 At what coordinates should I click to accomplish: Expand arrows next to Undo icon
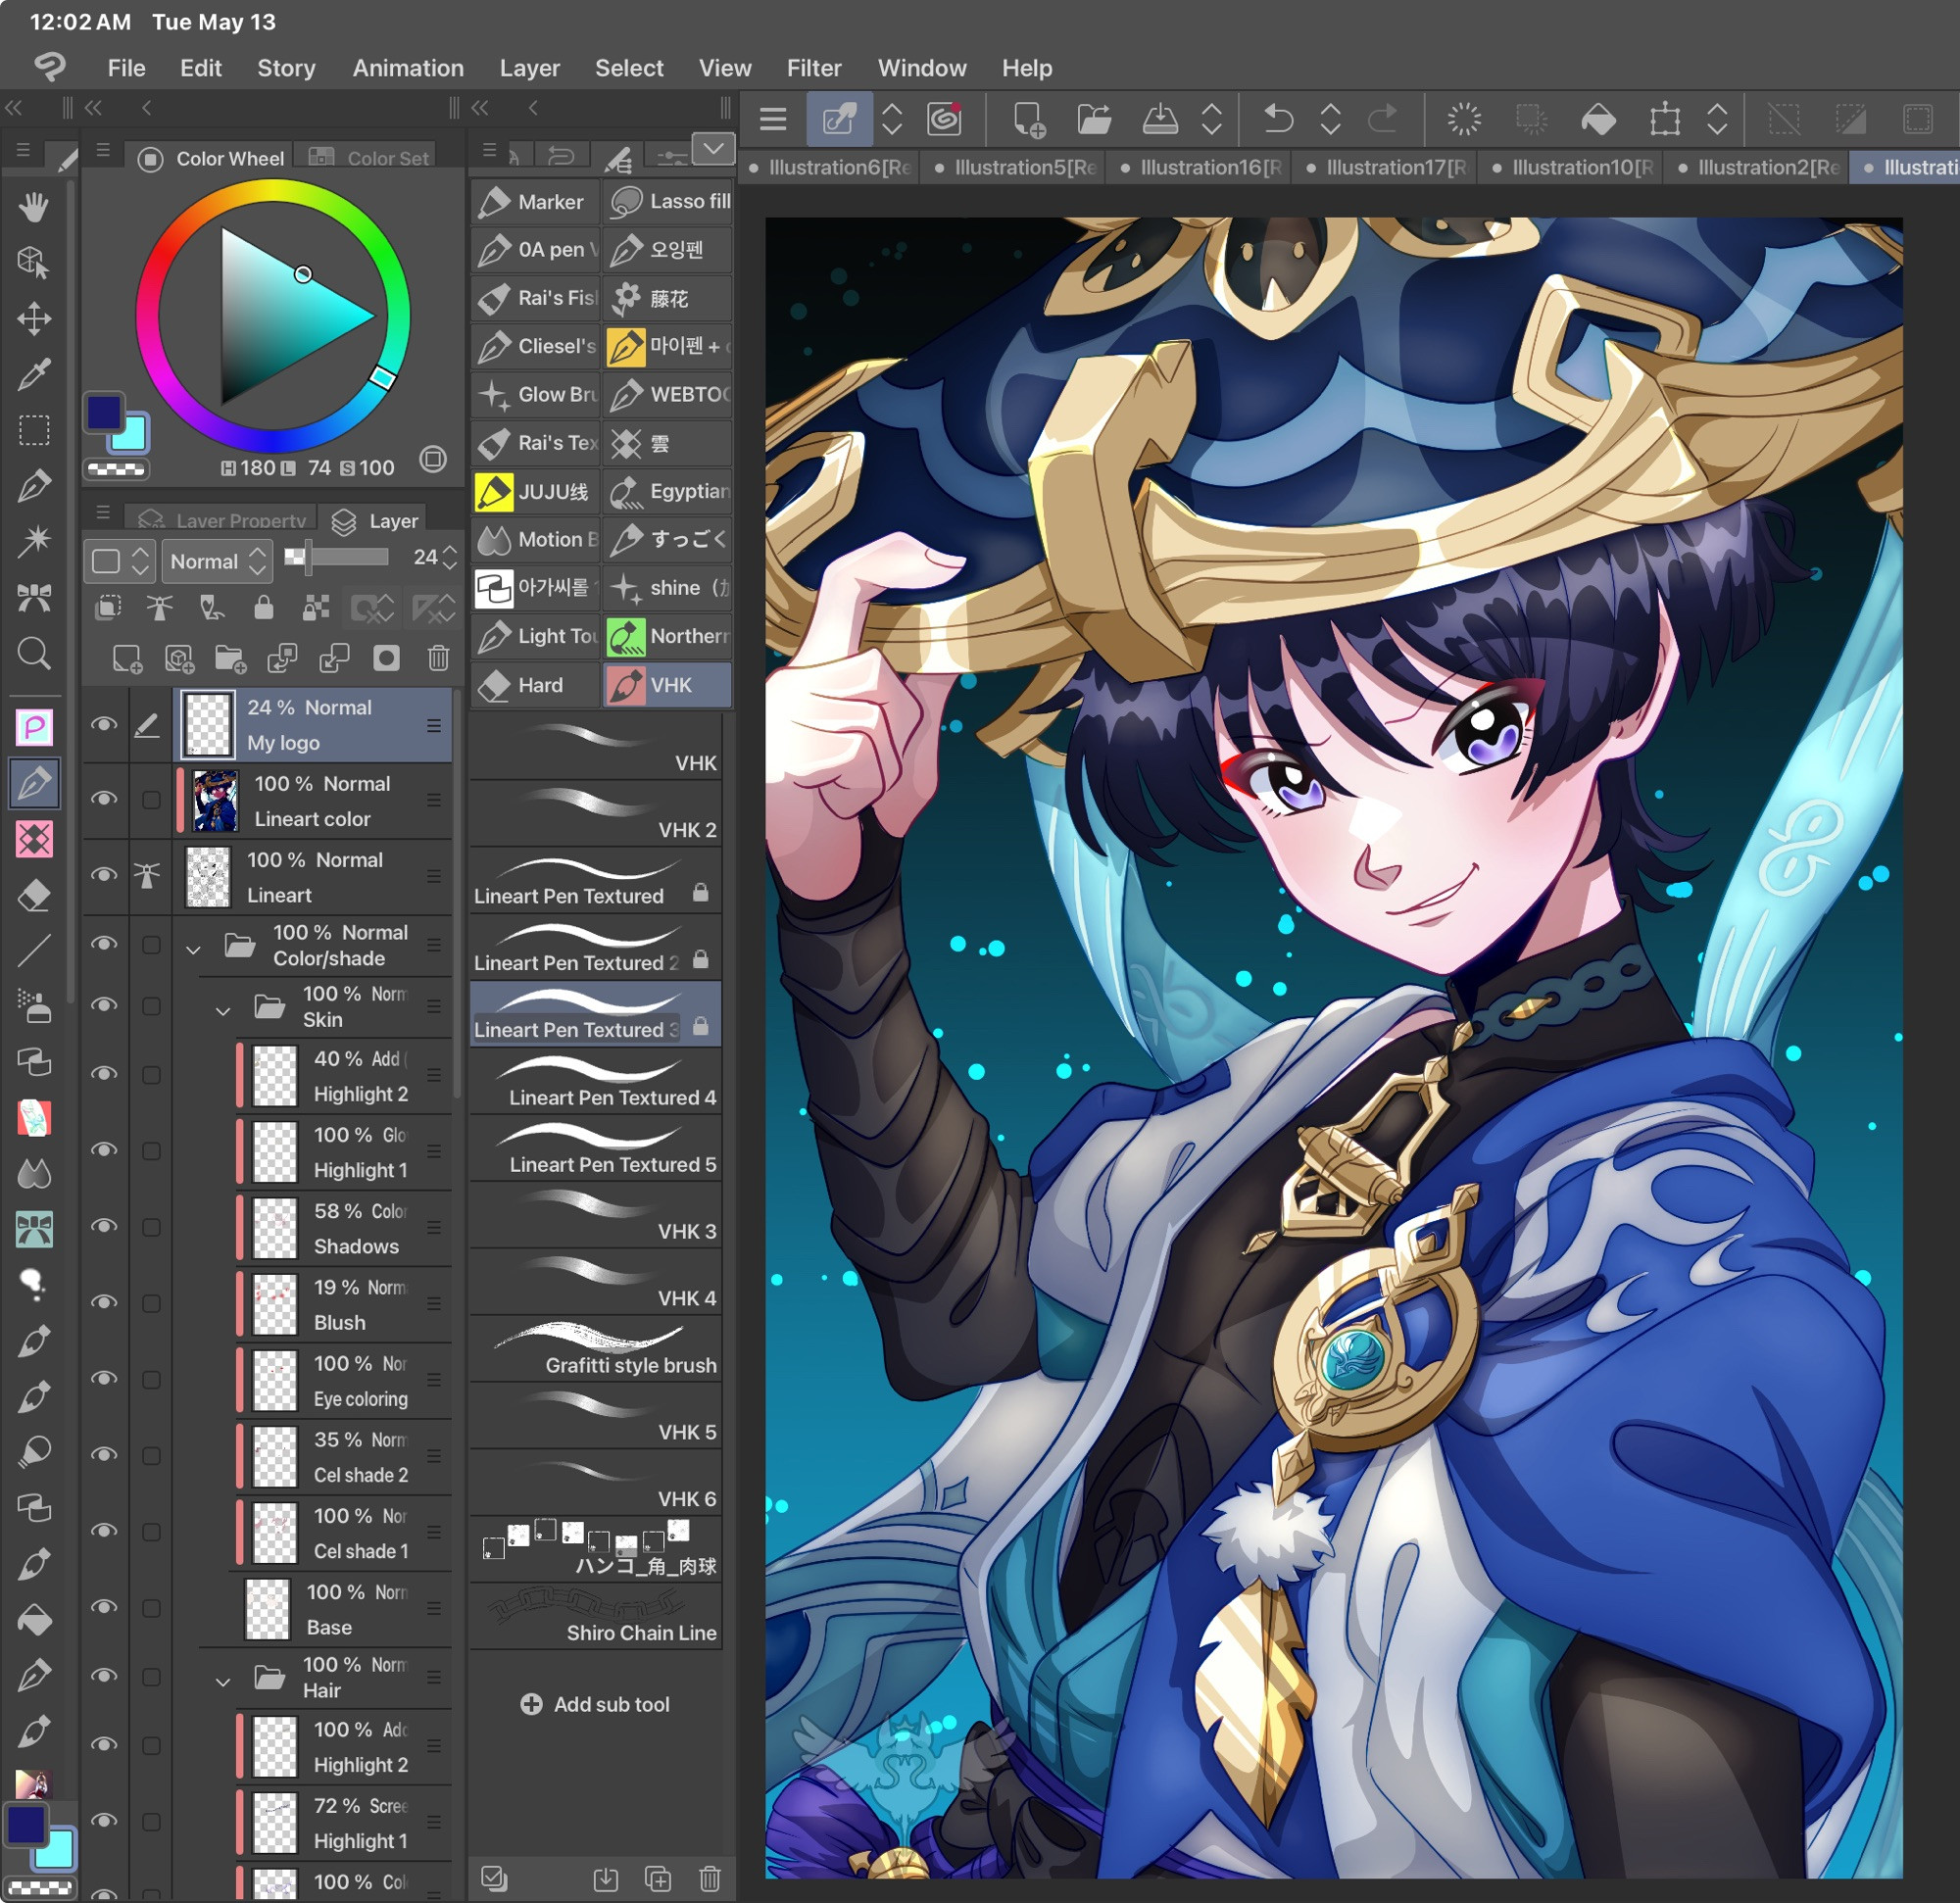tap(1330, 119)
